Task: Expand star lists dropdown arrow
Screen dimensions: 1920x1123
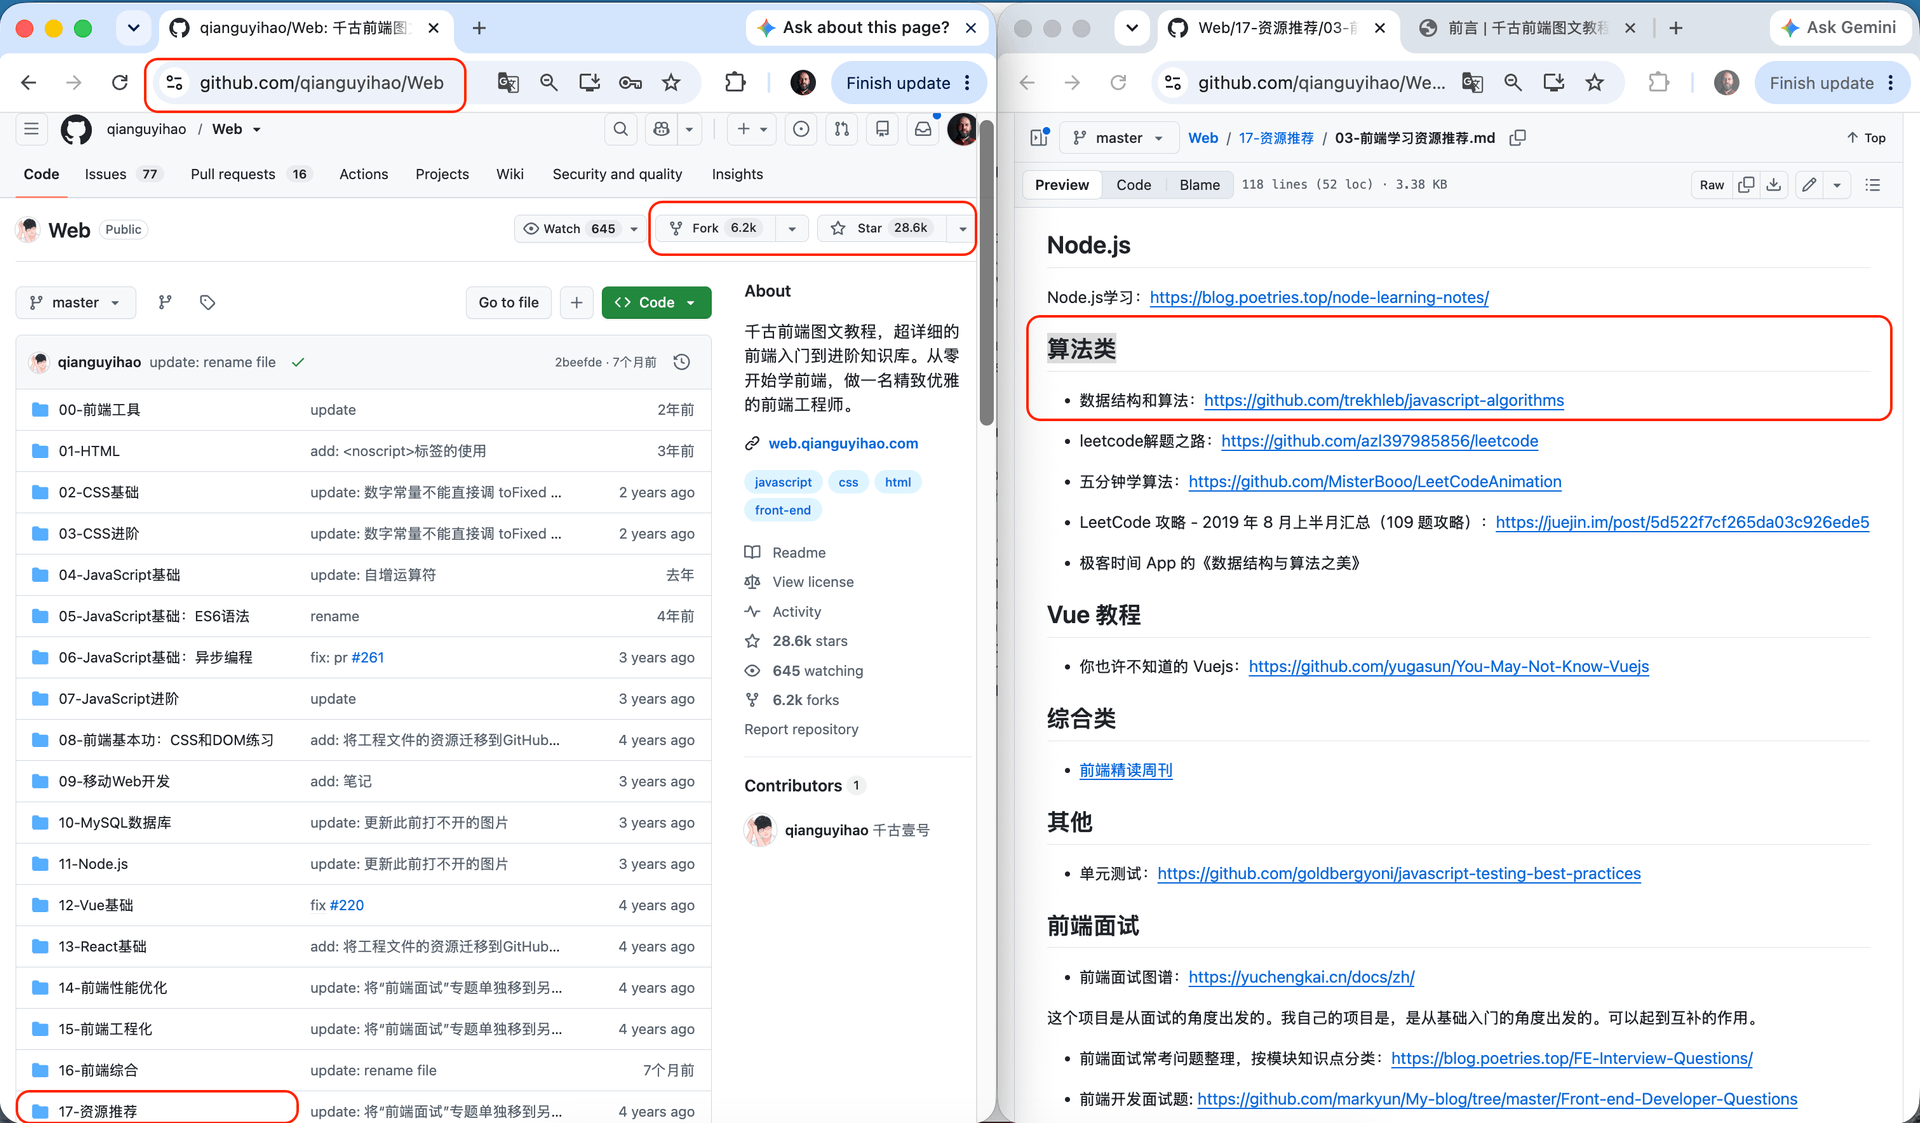Action: click(962, 229)
